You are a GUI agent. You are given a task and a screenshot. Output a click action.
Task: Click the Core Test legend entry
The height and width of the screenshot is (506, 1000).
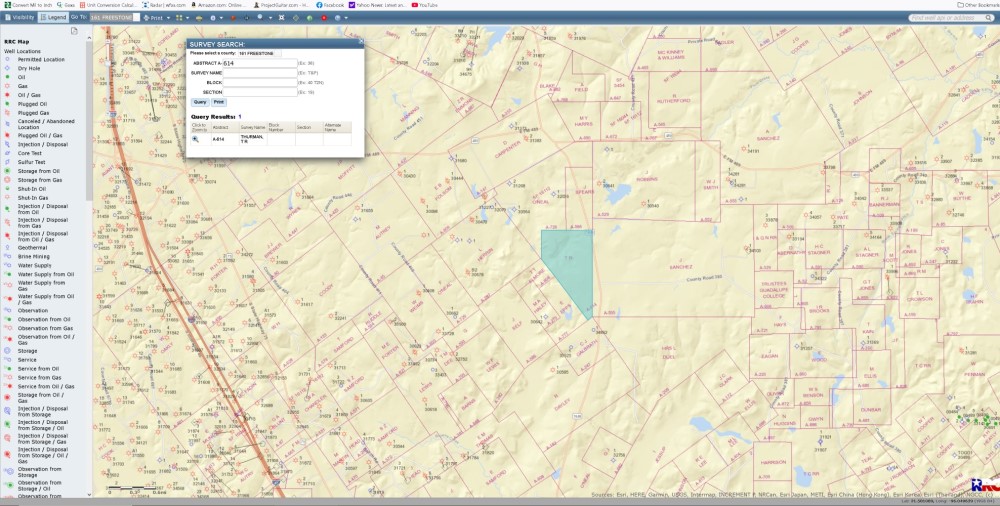click(24, 153)
